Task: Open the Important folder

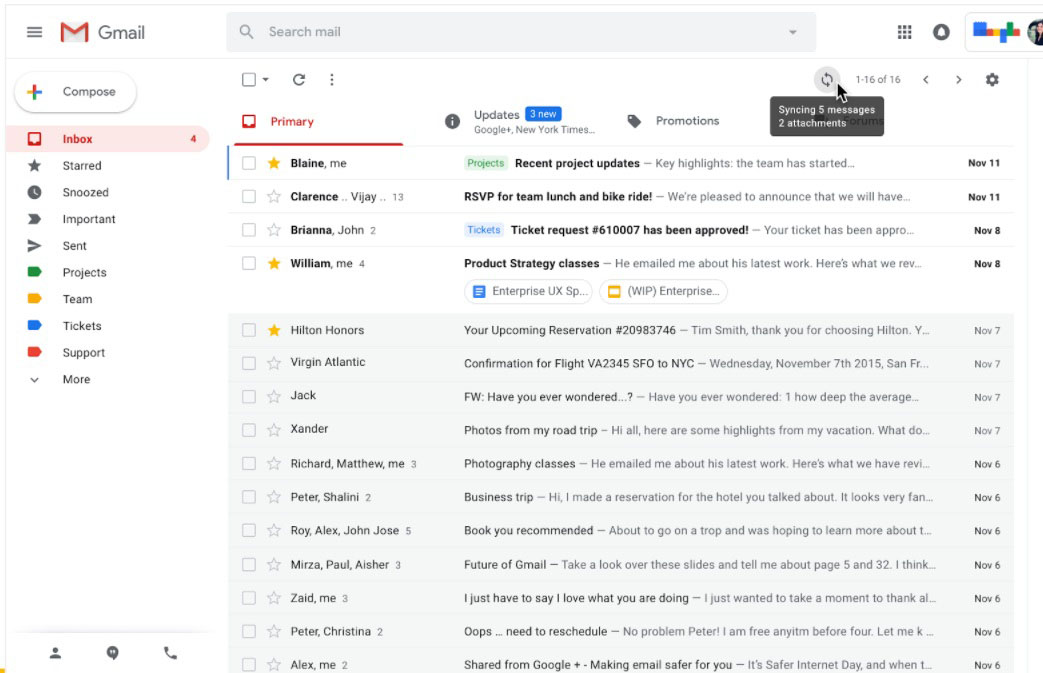Action: coord(88,219)
